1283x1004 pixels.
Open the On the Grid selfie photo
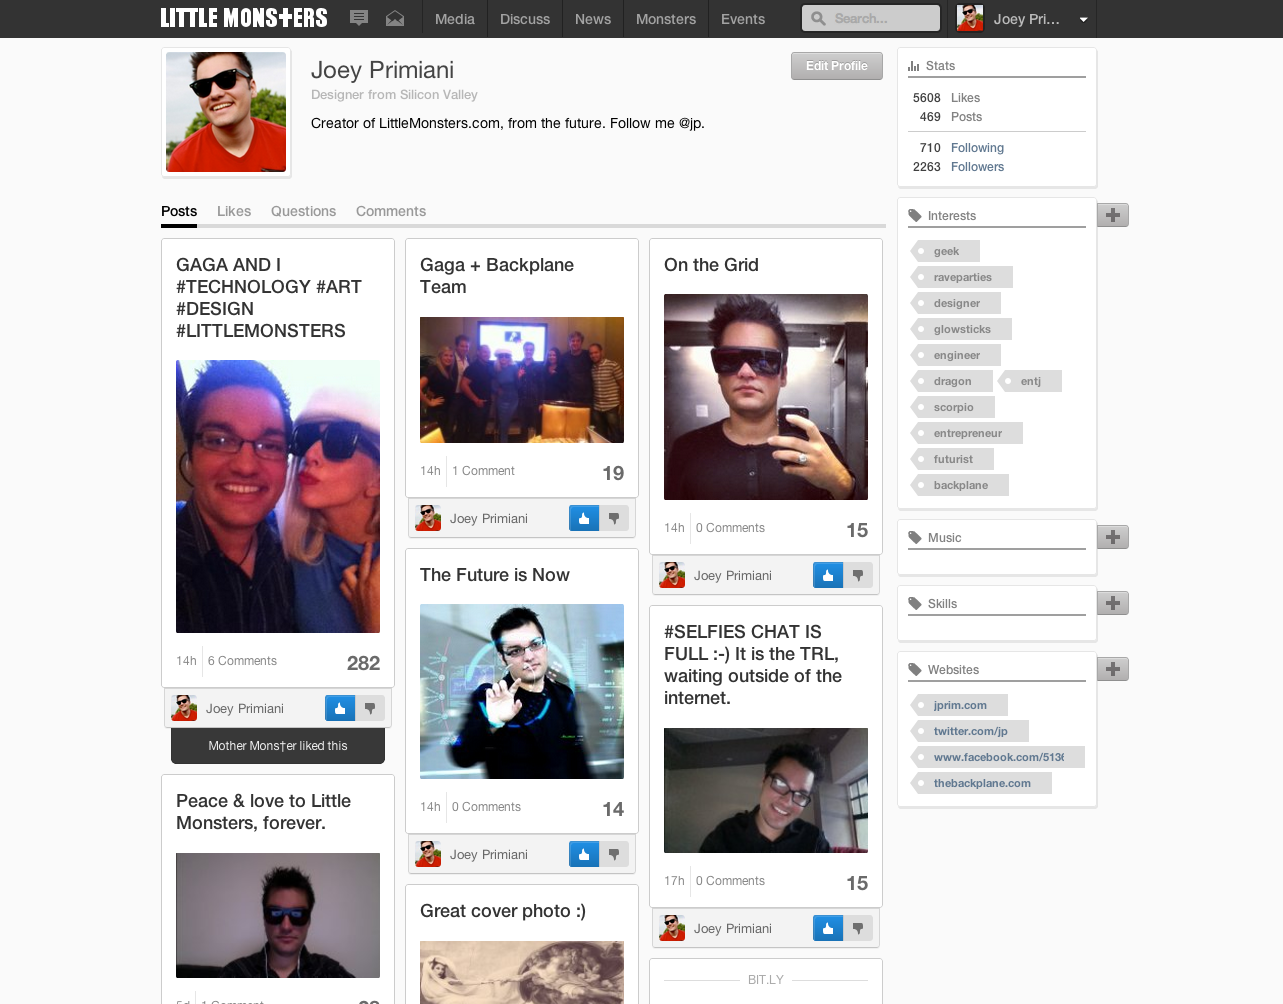pyautogui.click(x=765, y=397)
